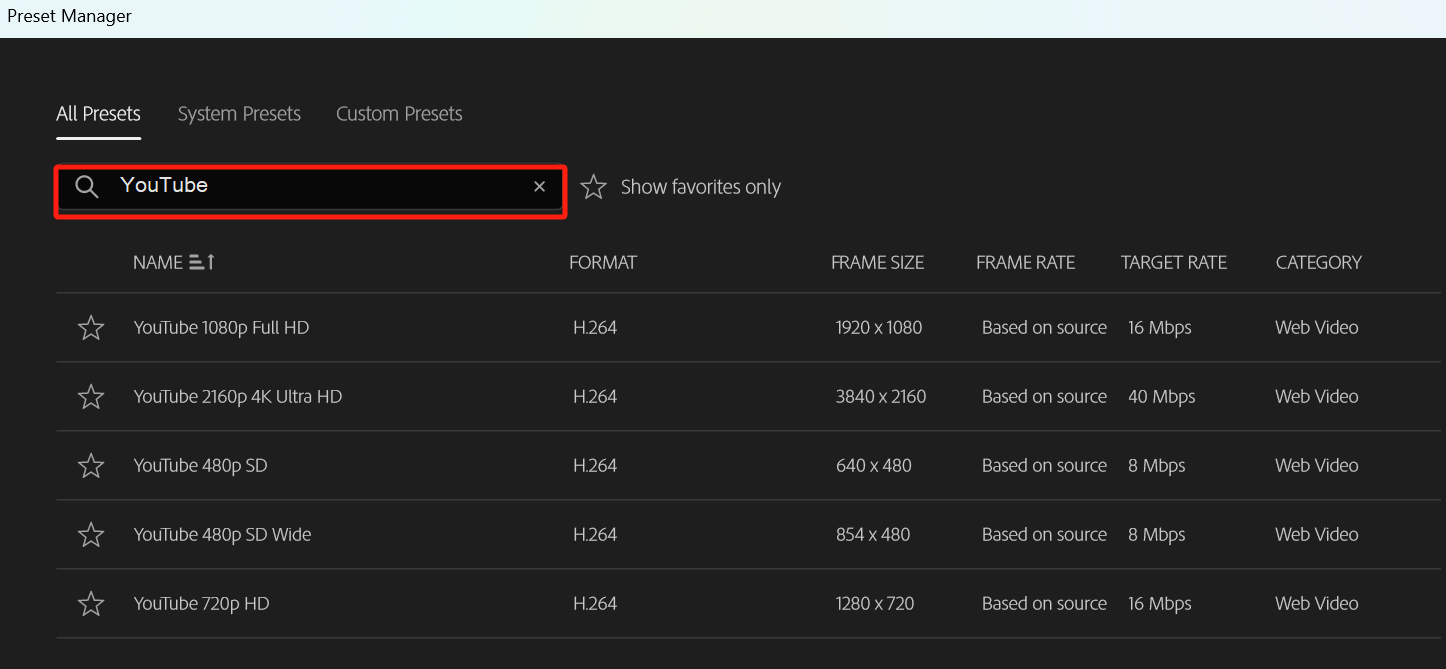Image resolution: width=1446 pixels, height=669 pixels.
Task: Toggle the Show favorites only star
Action: coord(594,186)
